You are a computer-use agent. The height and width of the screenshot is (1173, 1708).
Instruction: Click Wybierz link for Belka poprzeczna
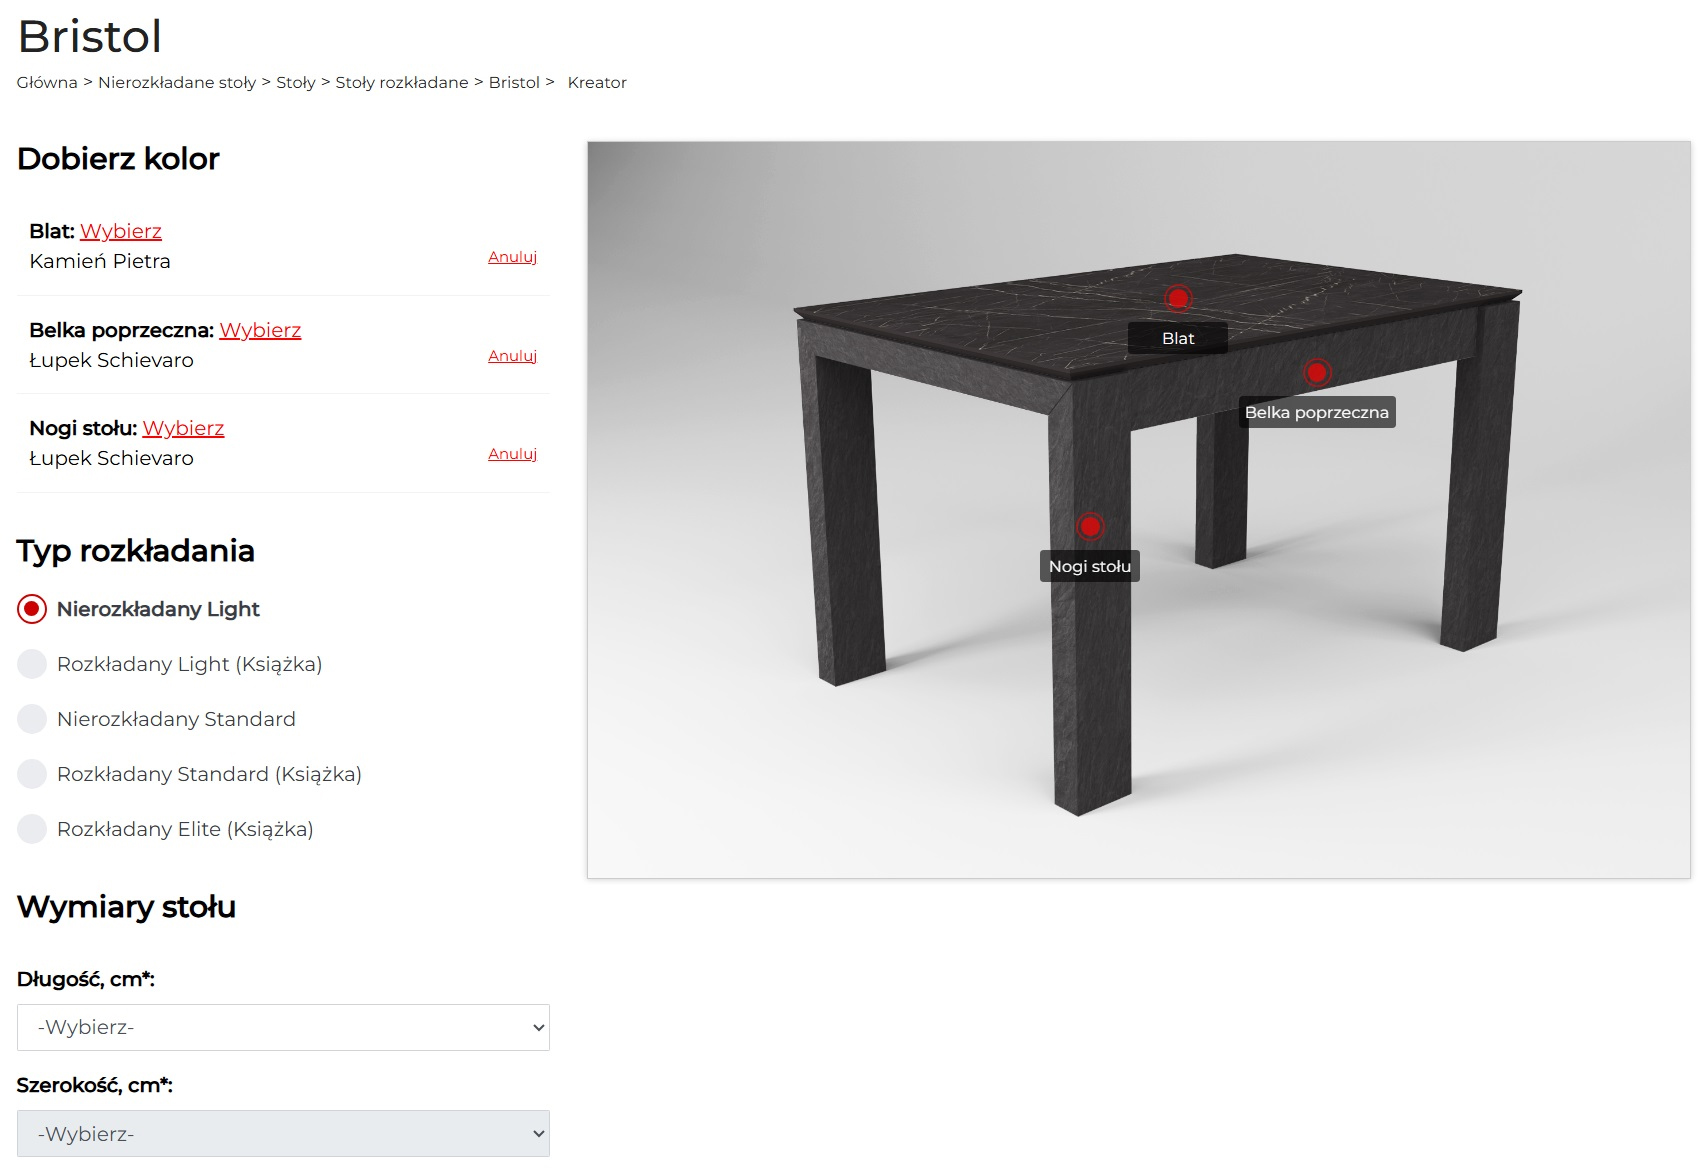click(260, 330)
